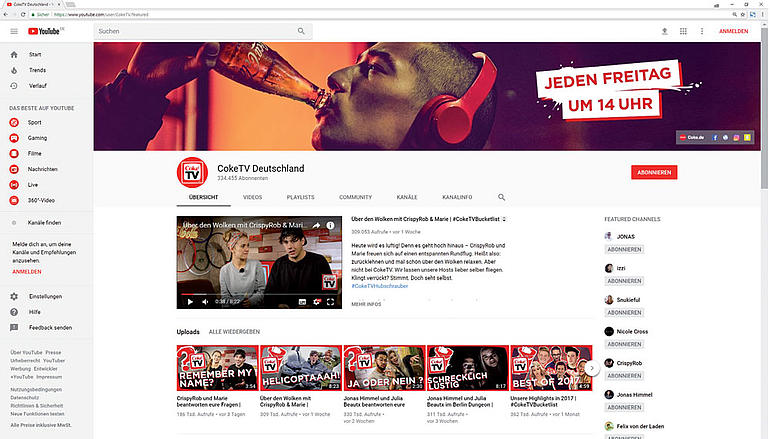
Task: Open player settings gear
Action: [x=317, y=302]
